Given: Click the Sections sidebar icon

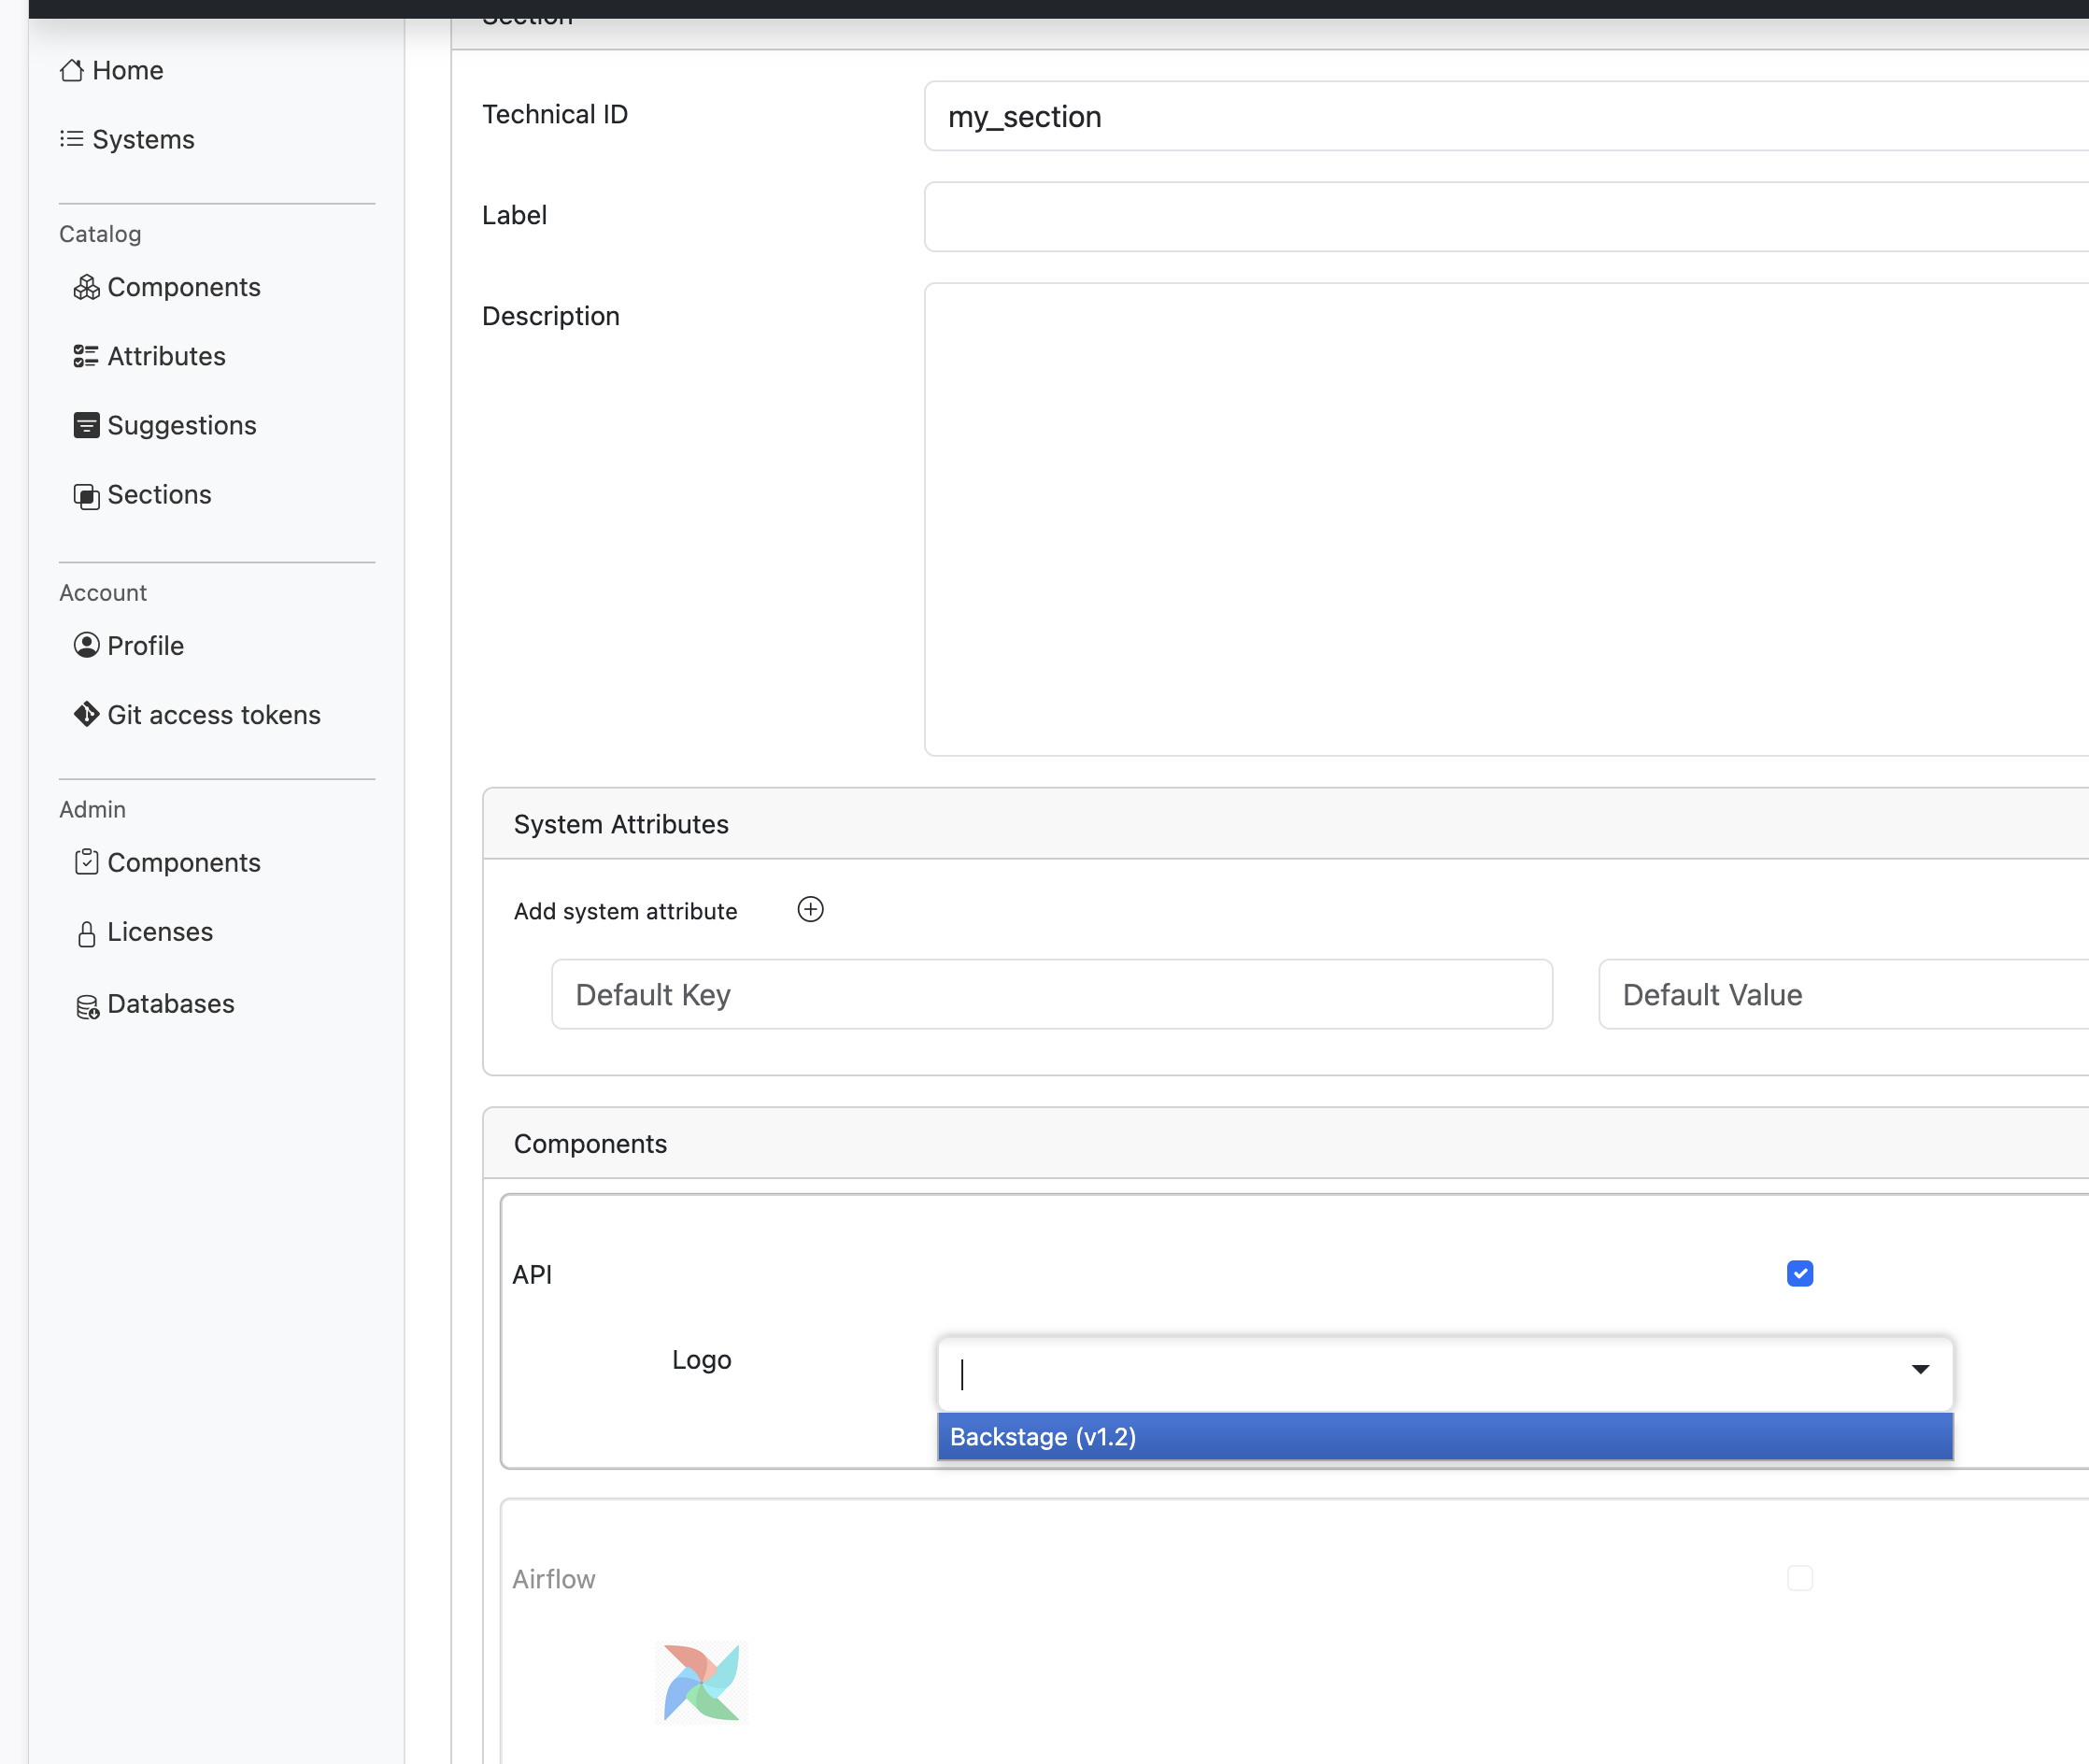Looking at the screenshot, I should pos(87,496).
